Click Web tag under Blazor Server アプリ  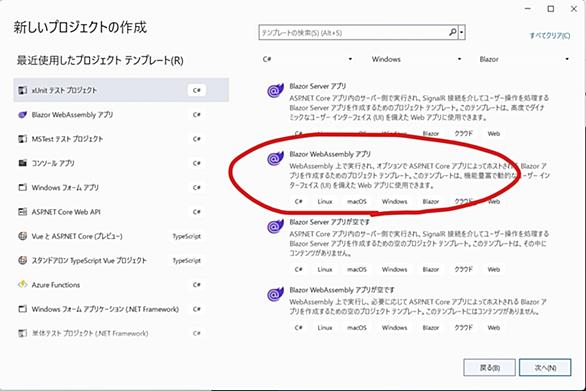[494, 133]
